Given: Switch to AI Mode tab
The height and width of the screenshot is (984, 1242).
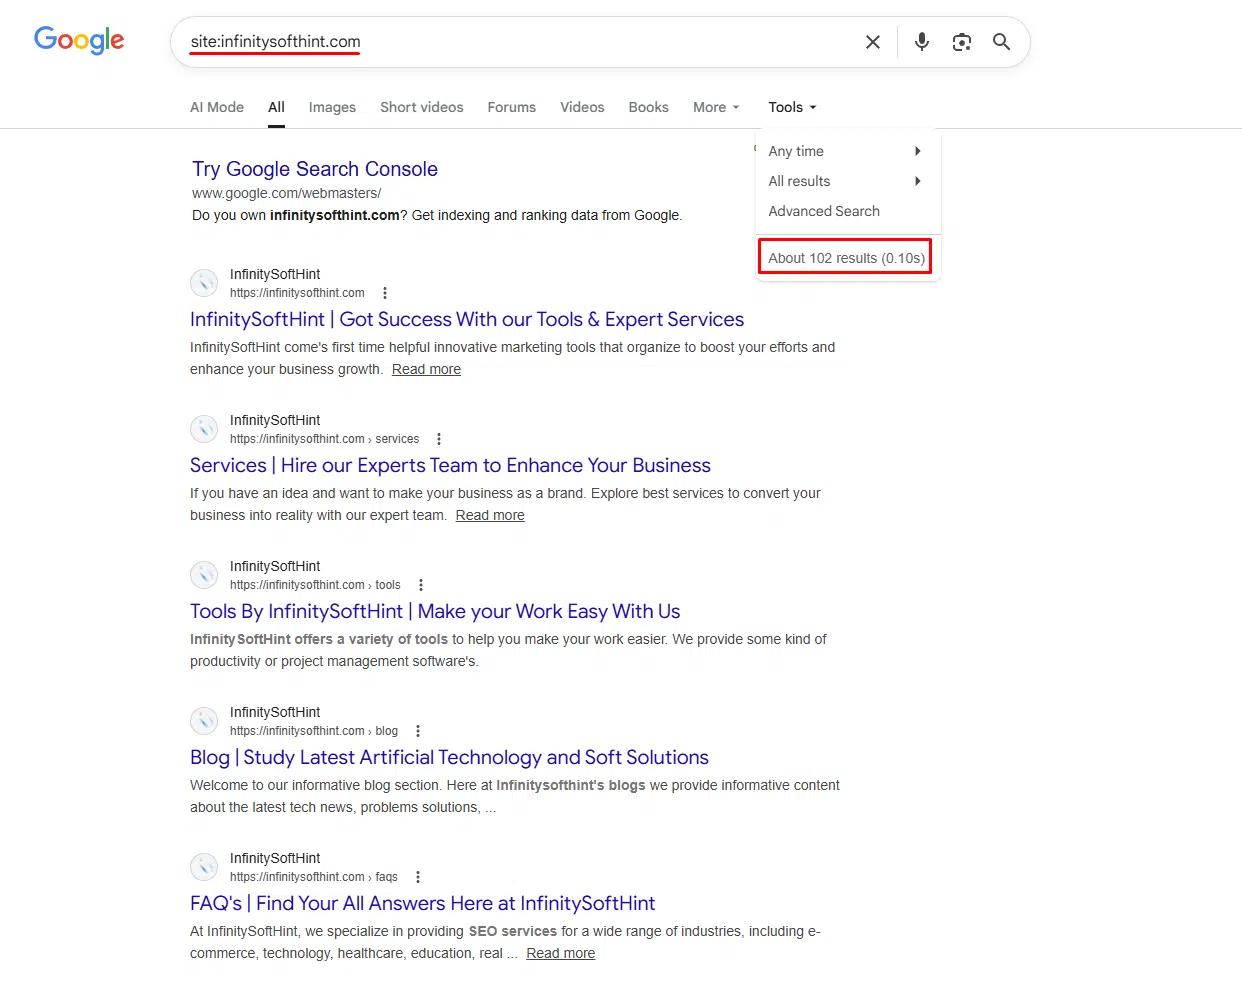Looking at the screenshot, I should coord(217,107).
